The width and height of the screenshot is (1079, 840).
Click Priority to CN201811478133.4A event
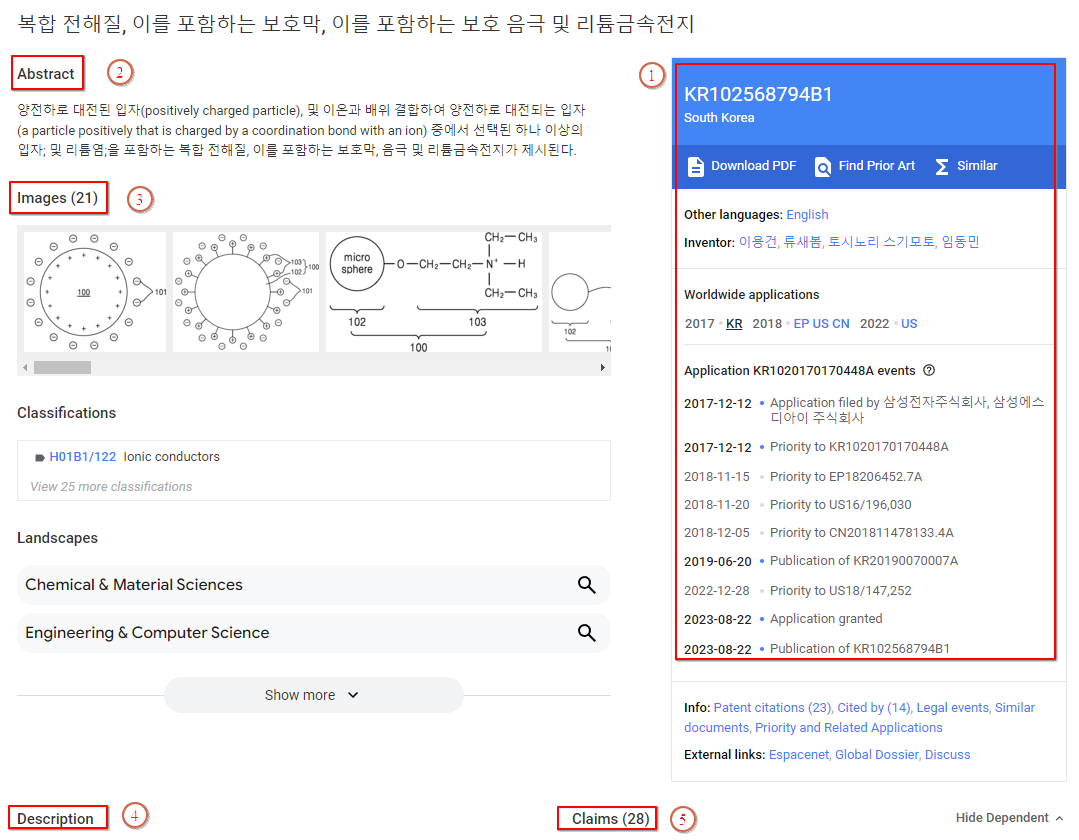862,533
